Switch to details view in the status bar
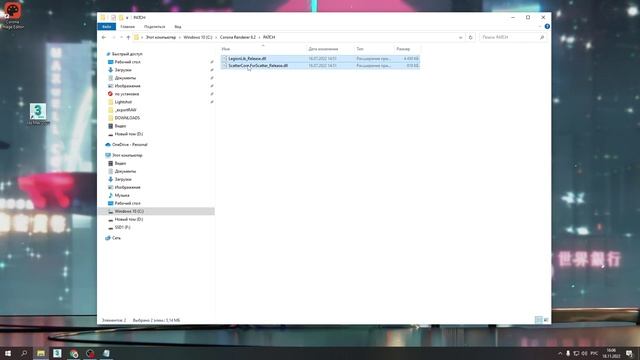This screenshot has height=360, width=640. [538, 320]
